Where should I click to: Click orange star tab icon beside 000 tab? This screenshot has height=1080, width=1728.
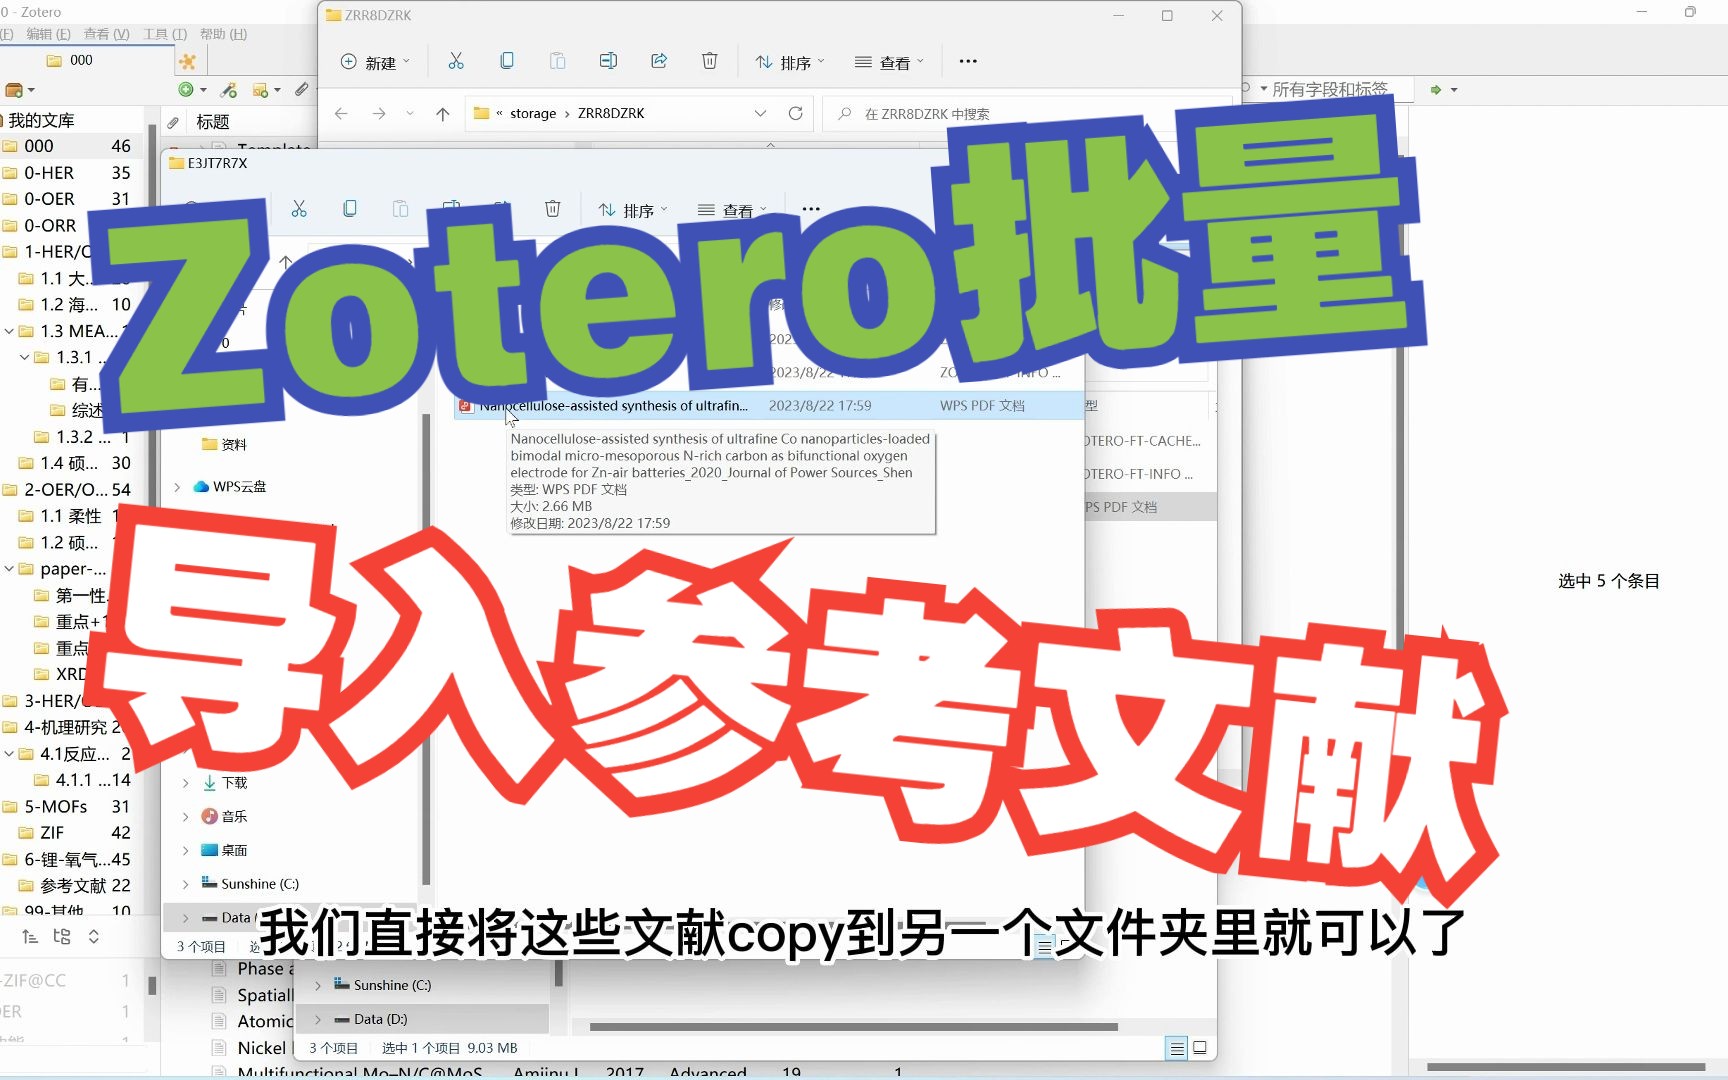click(188, 61)
